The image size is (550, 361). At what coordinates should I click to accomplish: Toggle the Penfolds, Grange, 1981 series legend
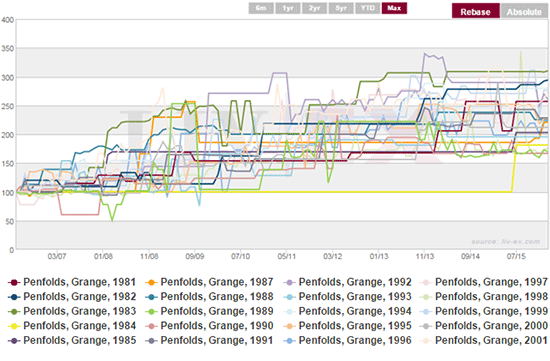72,282
